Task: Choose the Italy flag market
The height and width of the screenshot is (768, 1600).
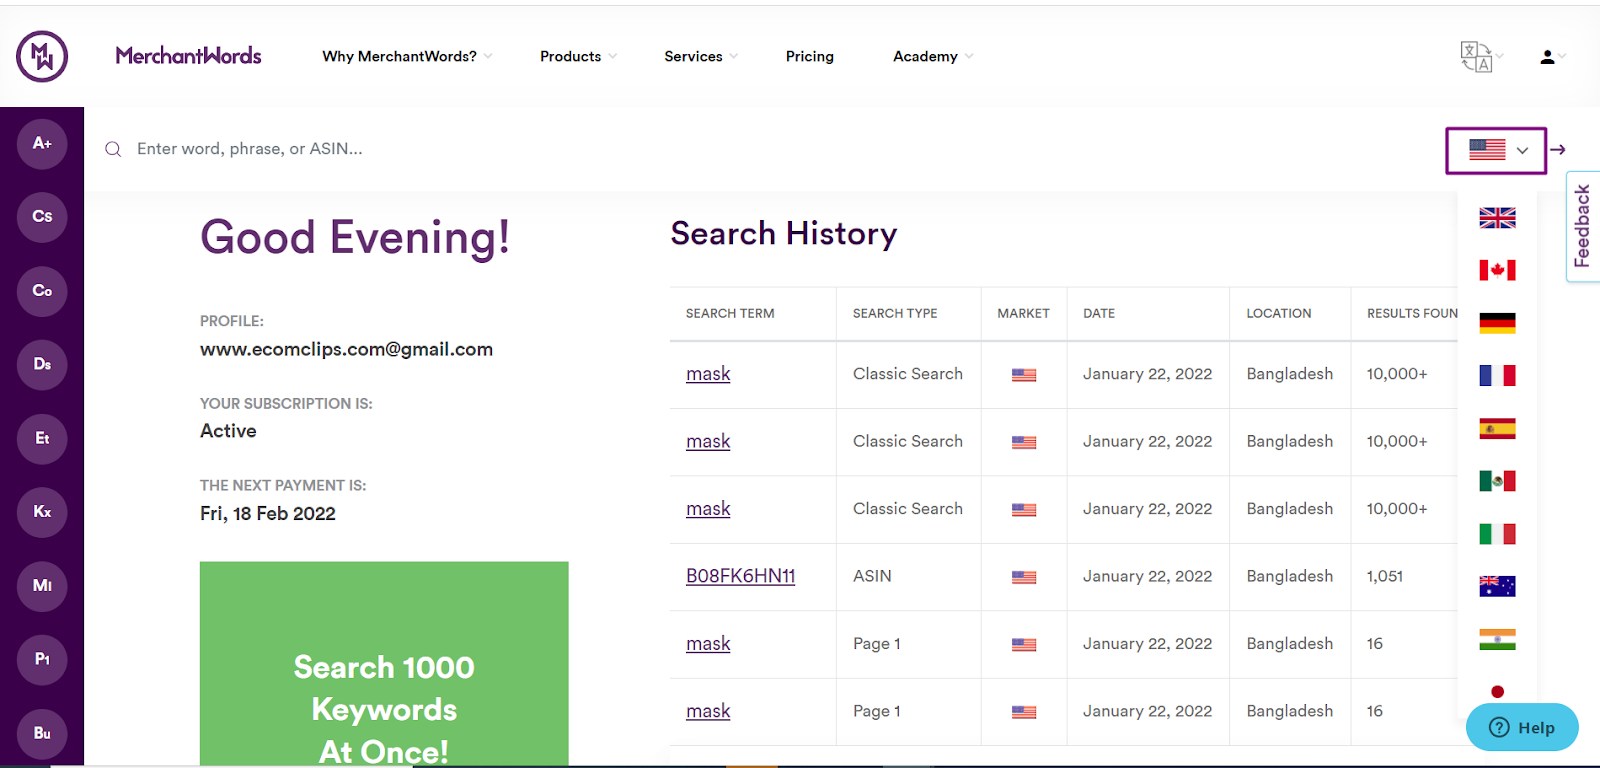Action: 1497,534
